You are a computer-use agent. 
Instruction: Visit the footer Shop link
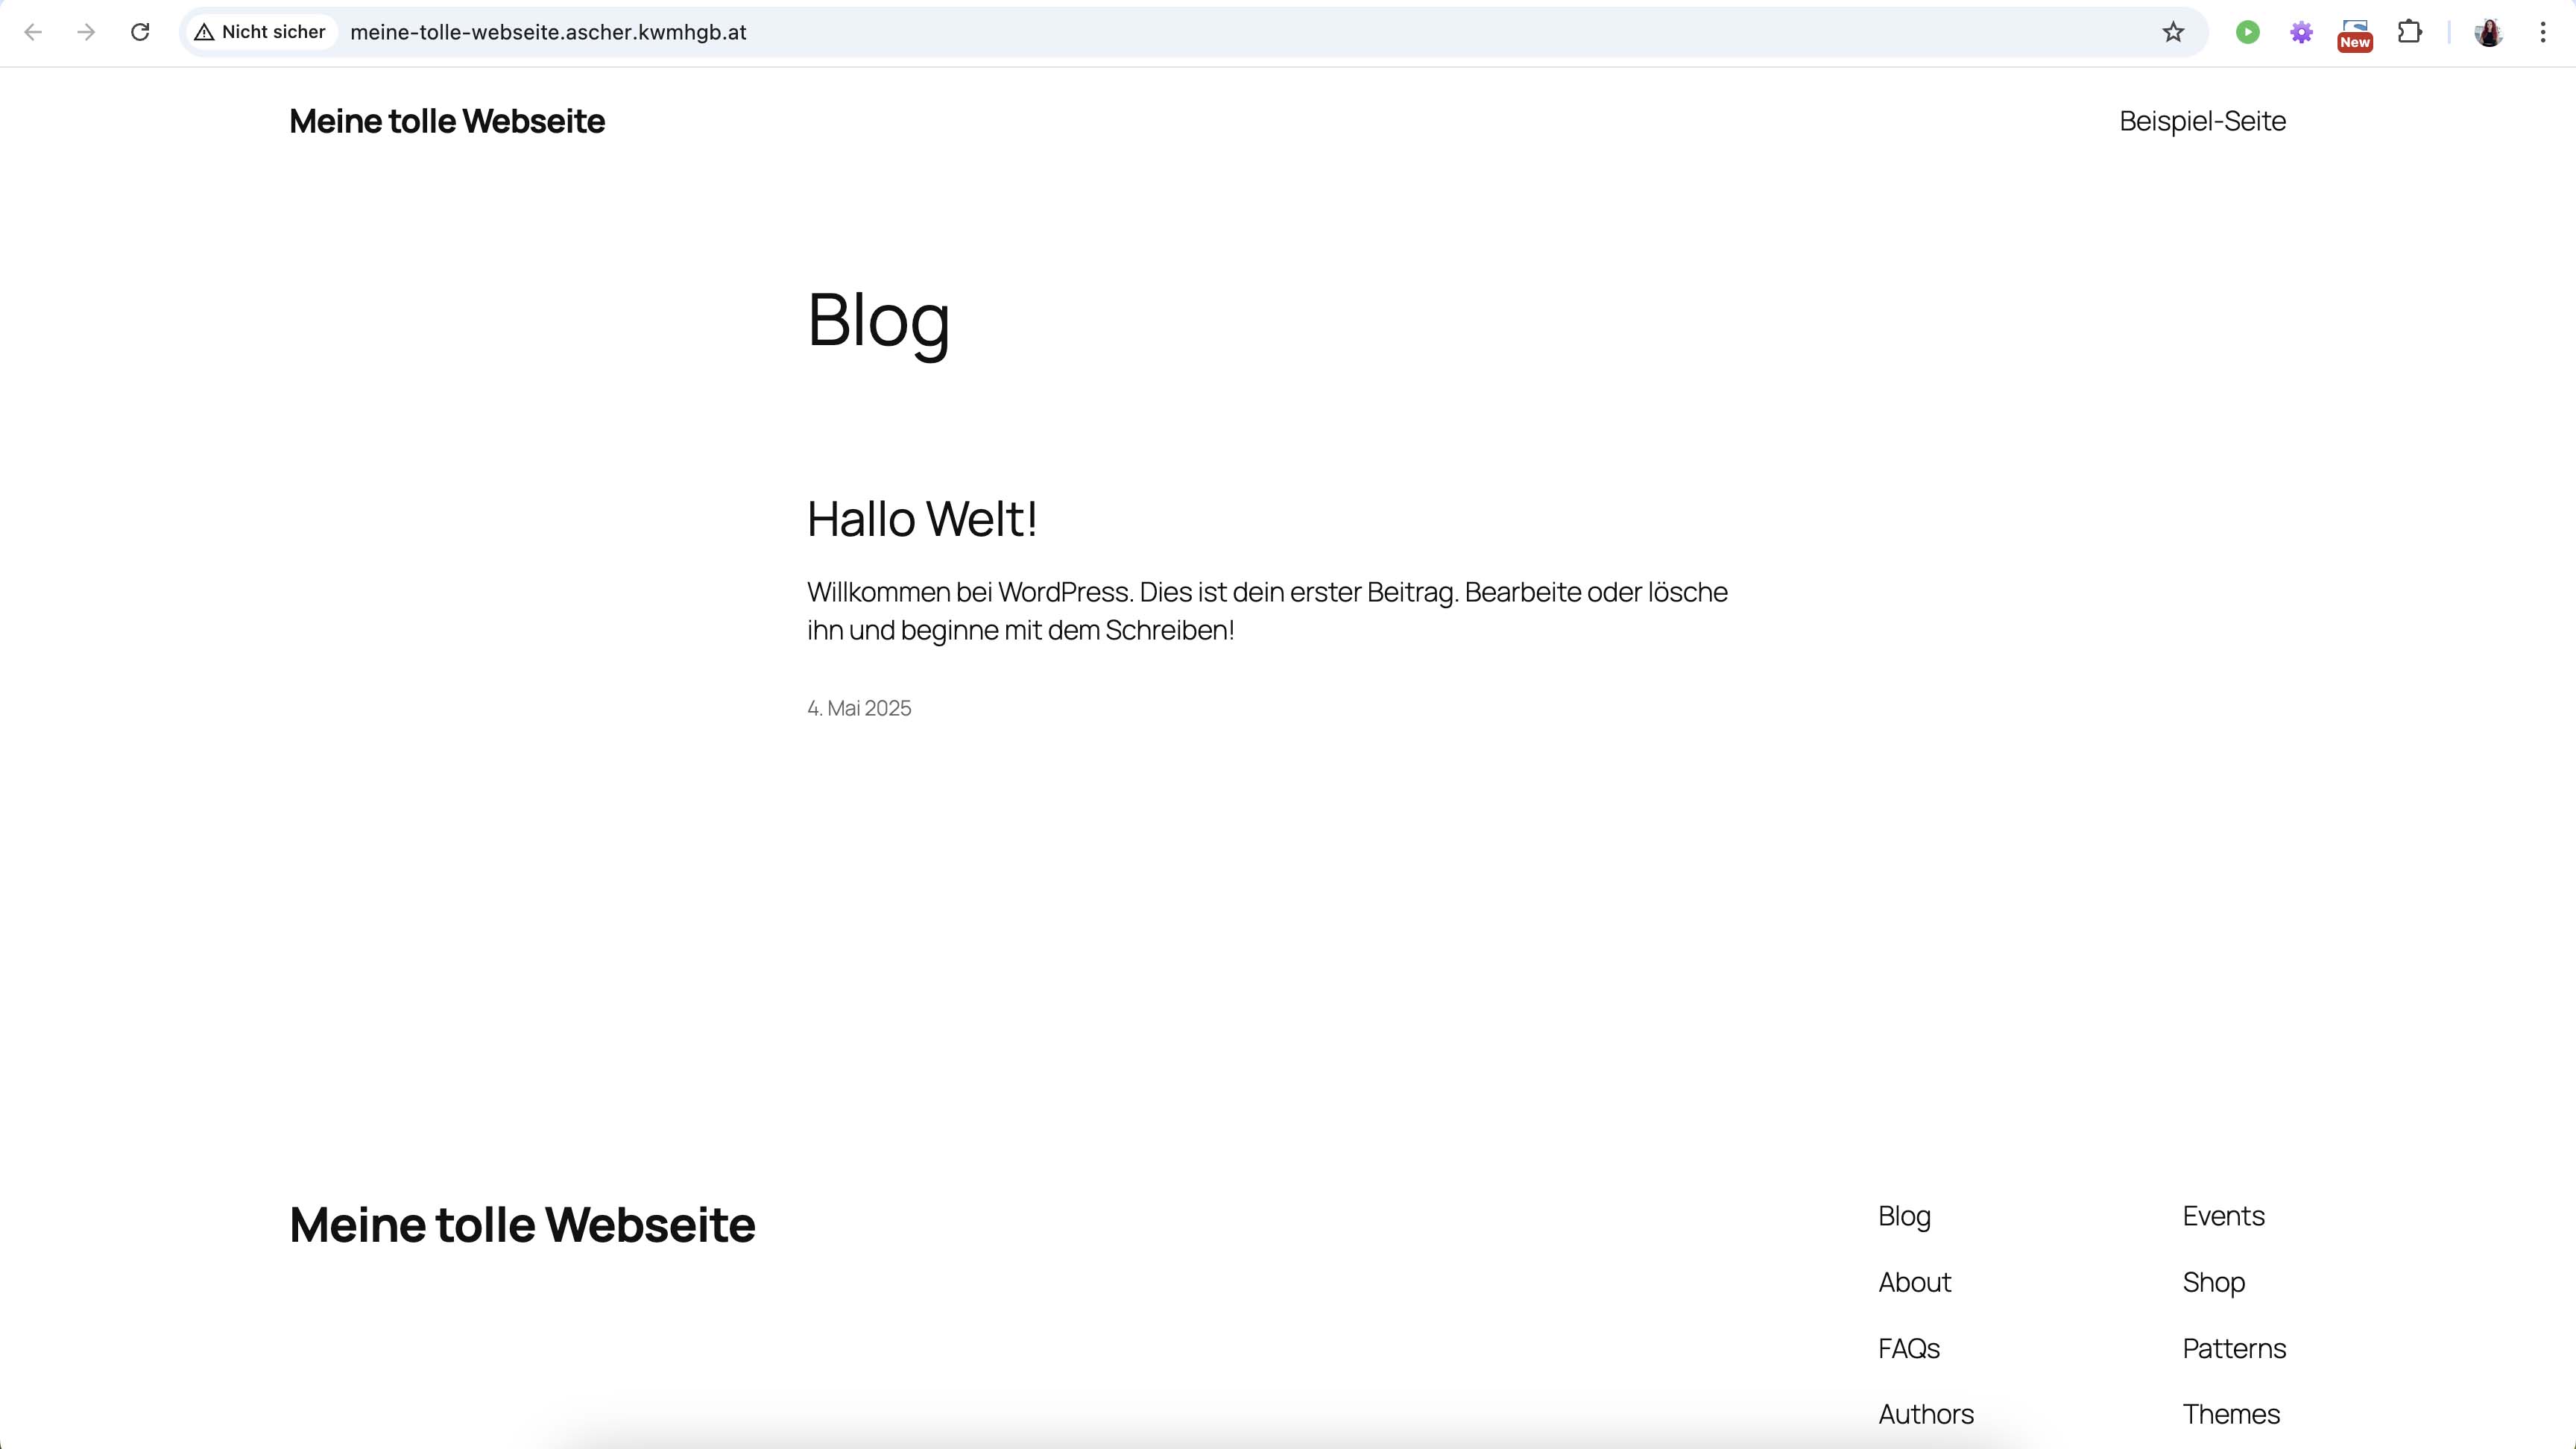[x=2213, y=1282]
